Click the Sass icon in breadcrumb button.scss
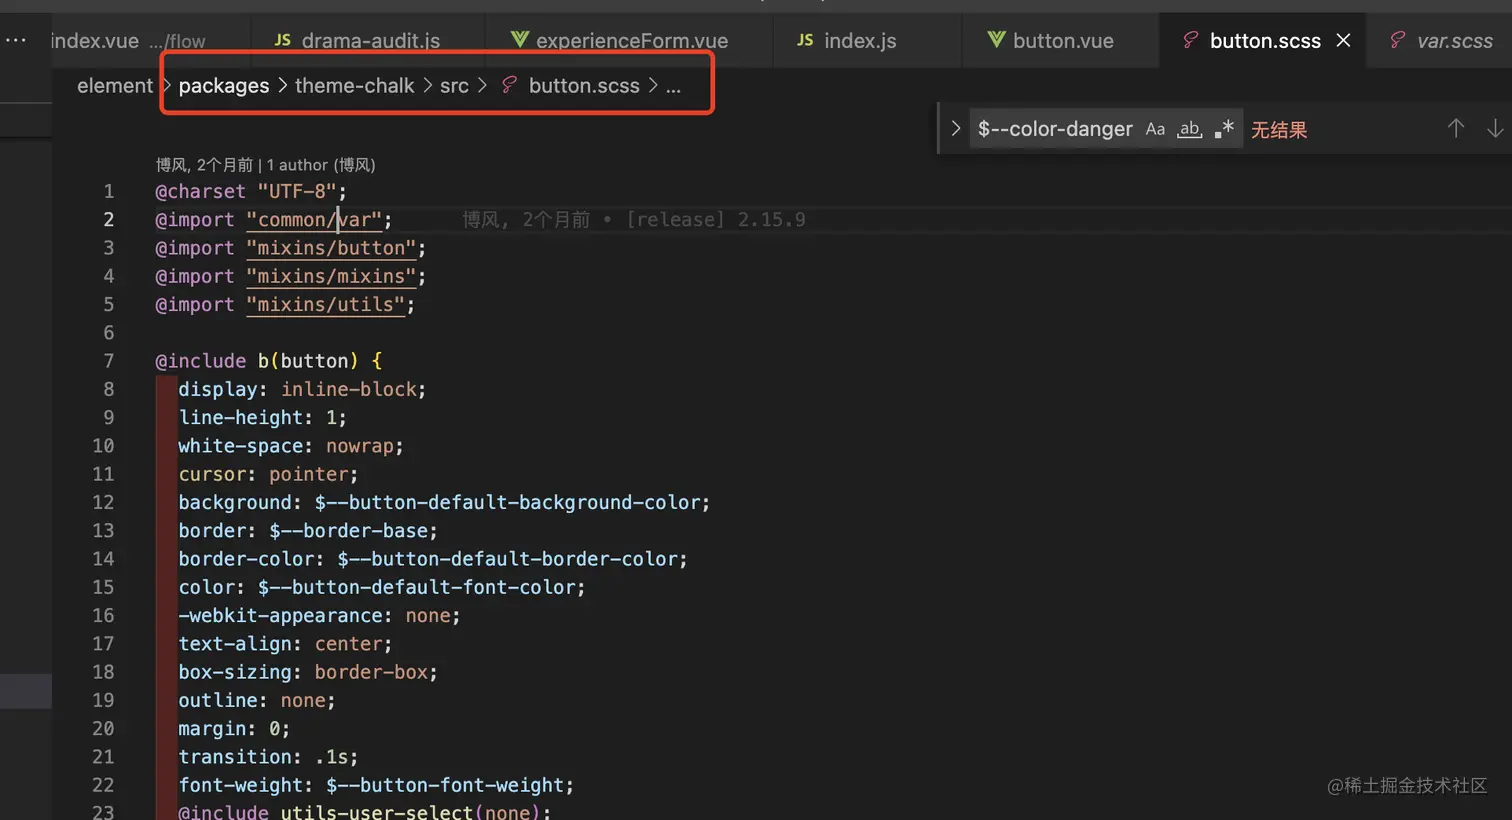 pyautogui.click(x=509, y=85)
